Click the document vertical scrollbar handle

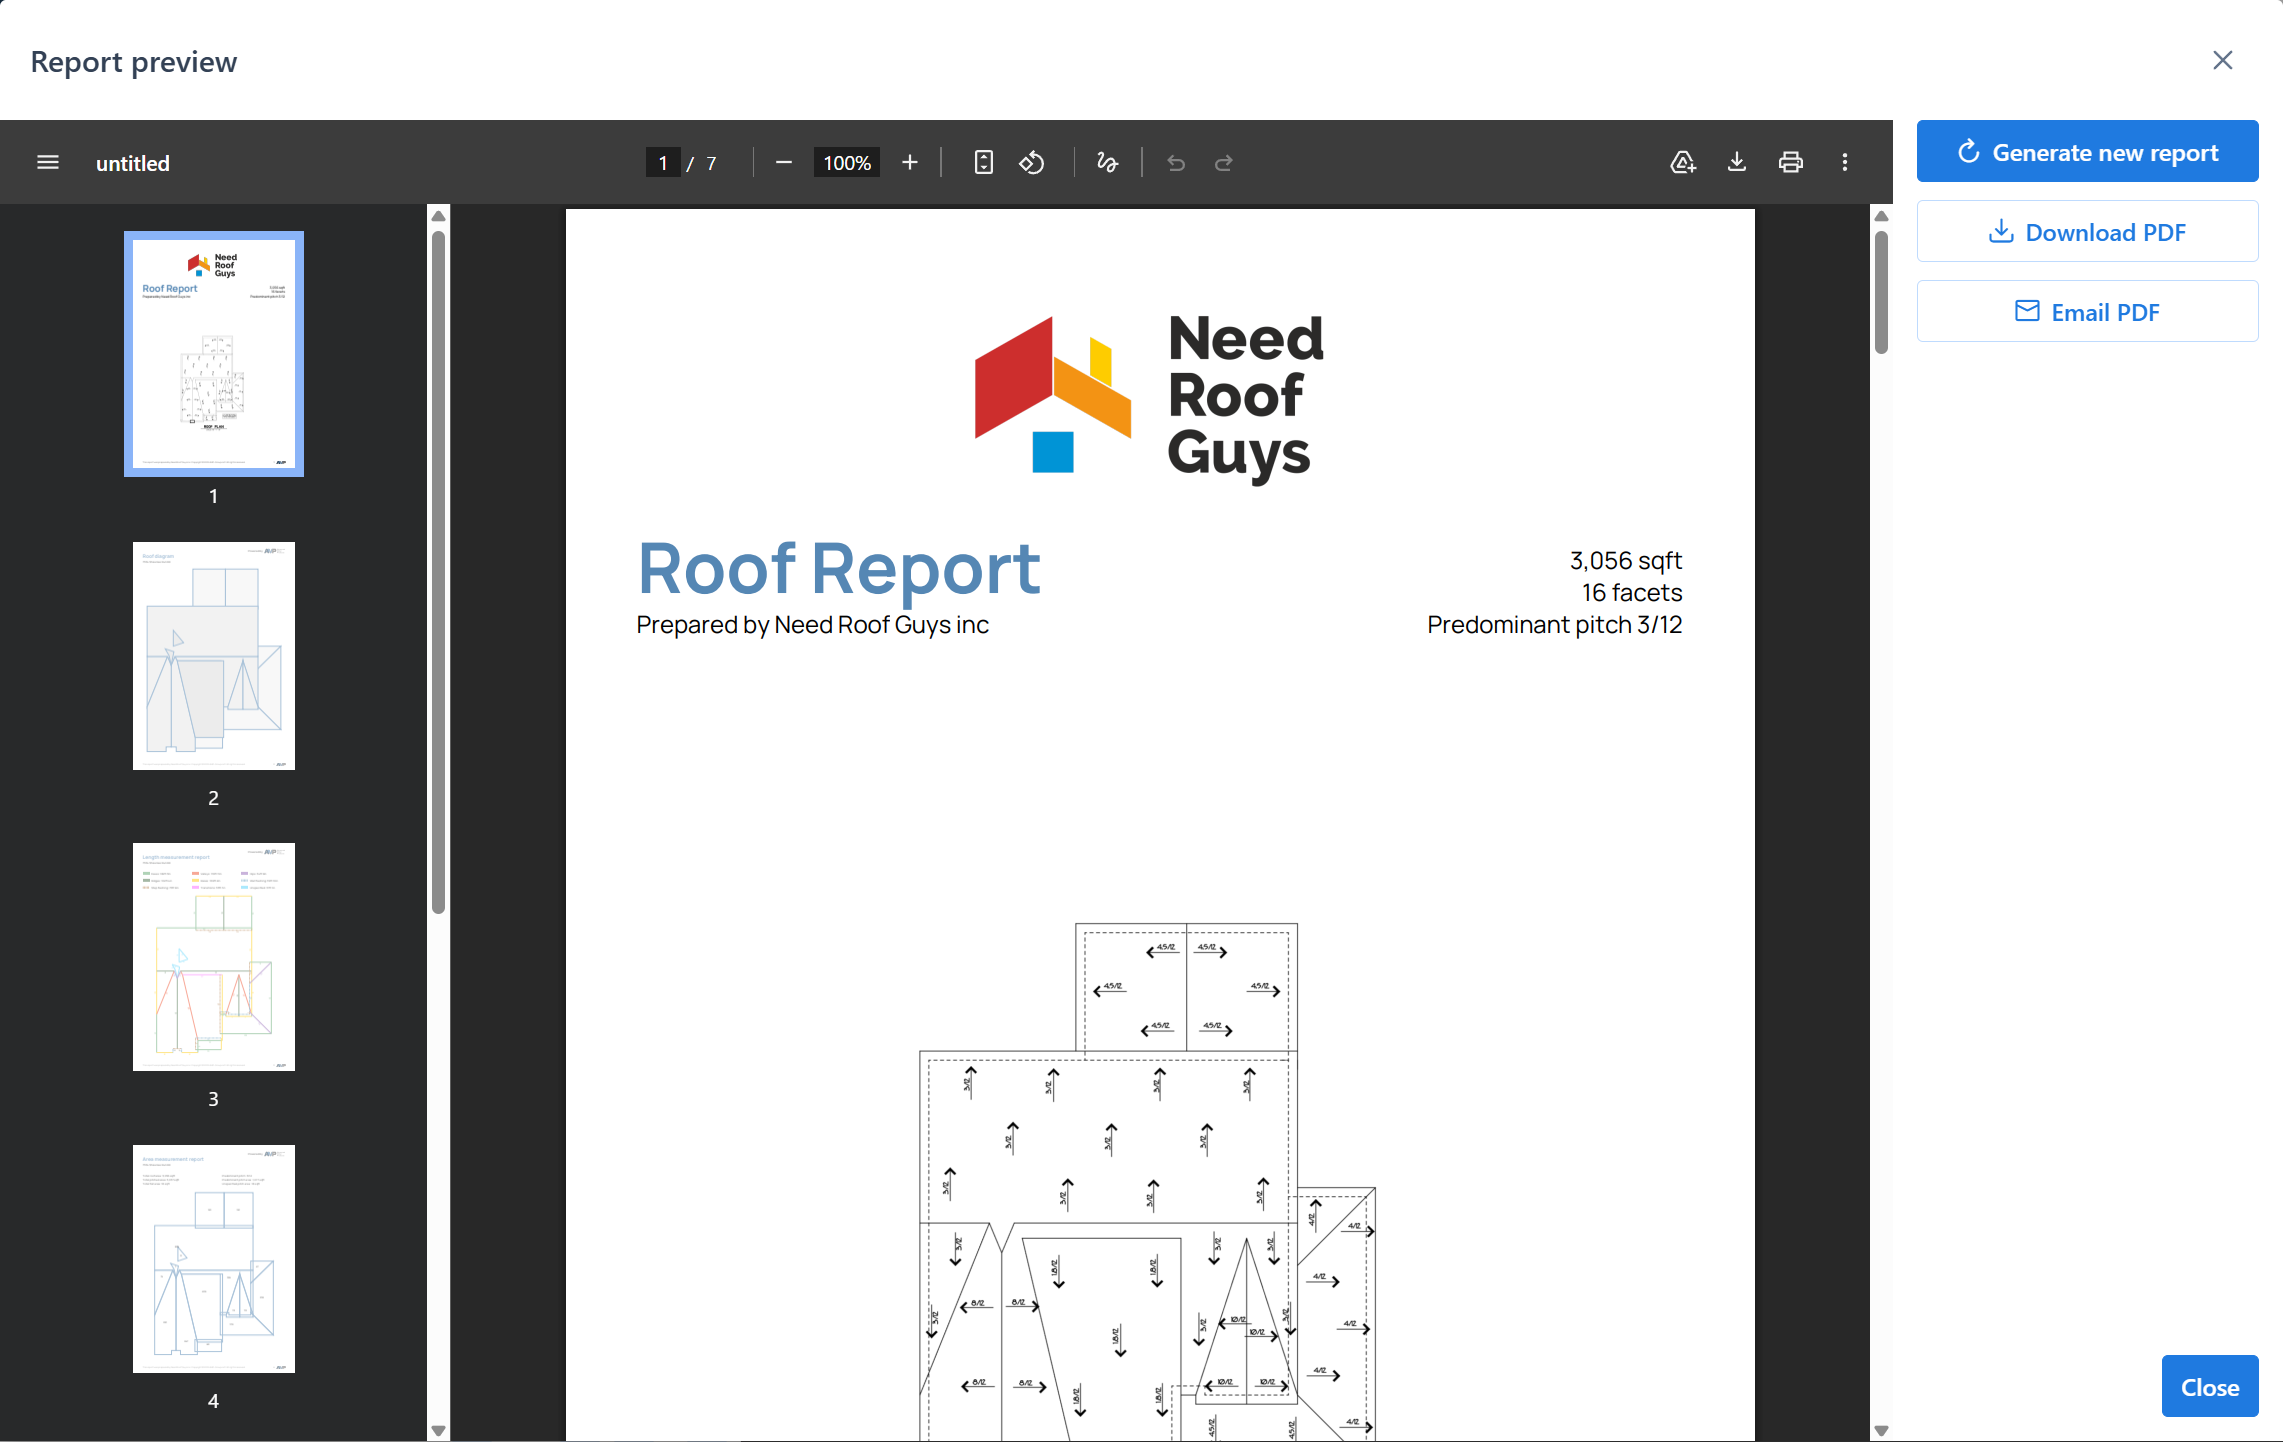(1881, 292)
